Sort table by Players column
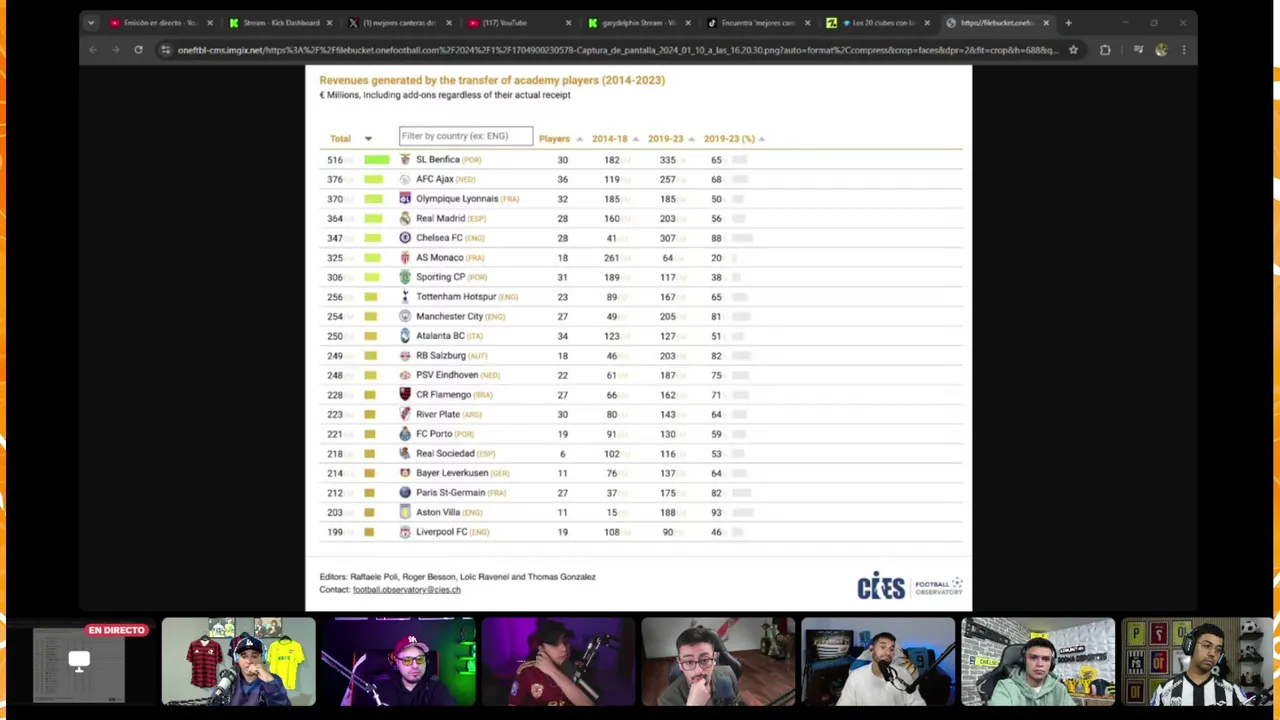The height and width of the screenshot is (720, 1280). tap(560, 139)
